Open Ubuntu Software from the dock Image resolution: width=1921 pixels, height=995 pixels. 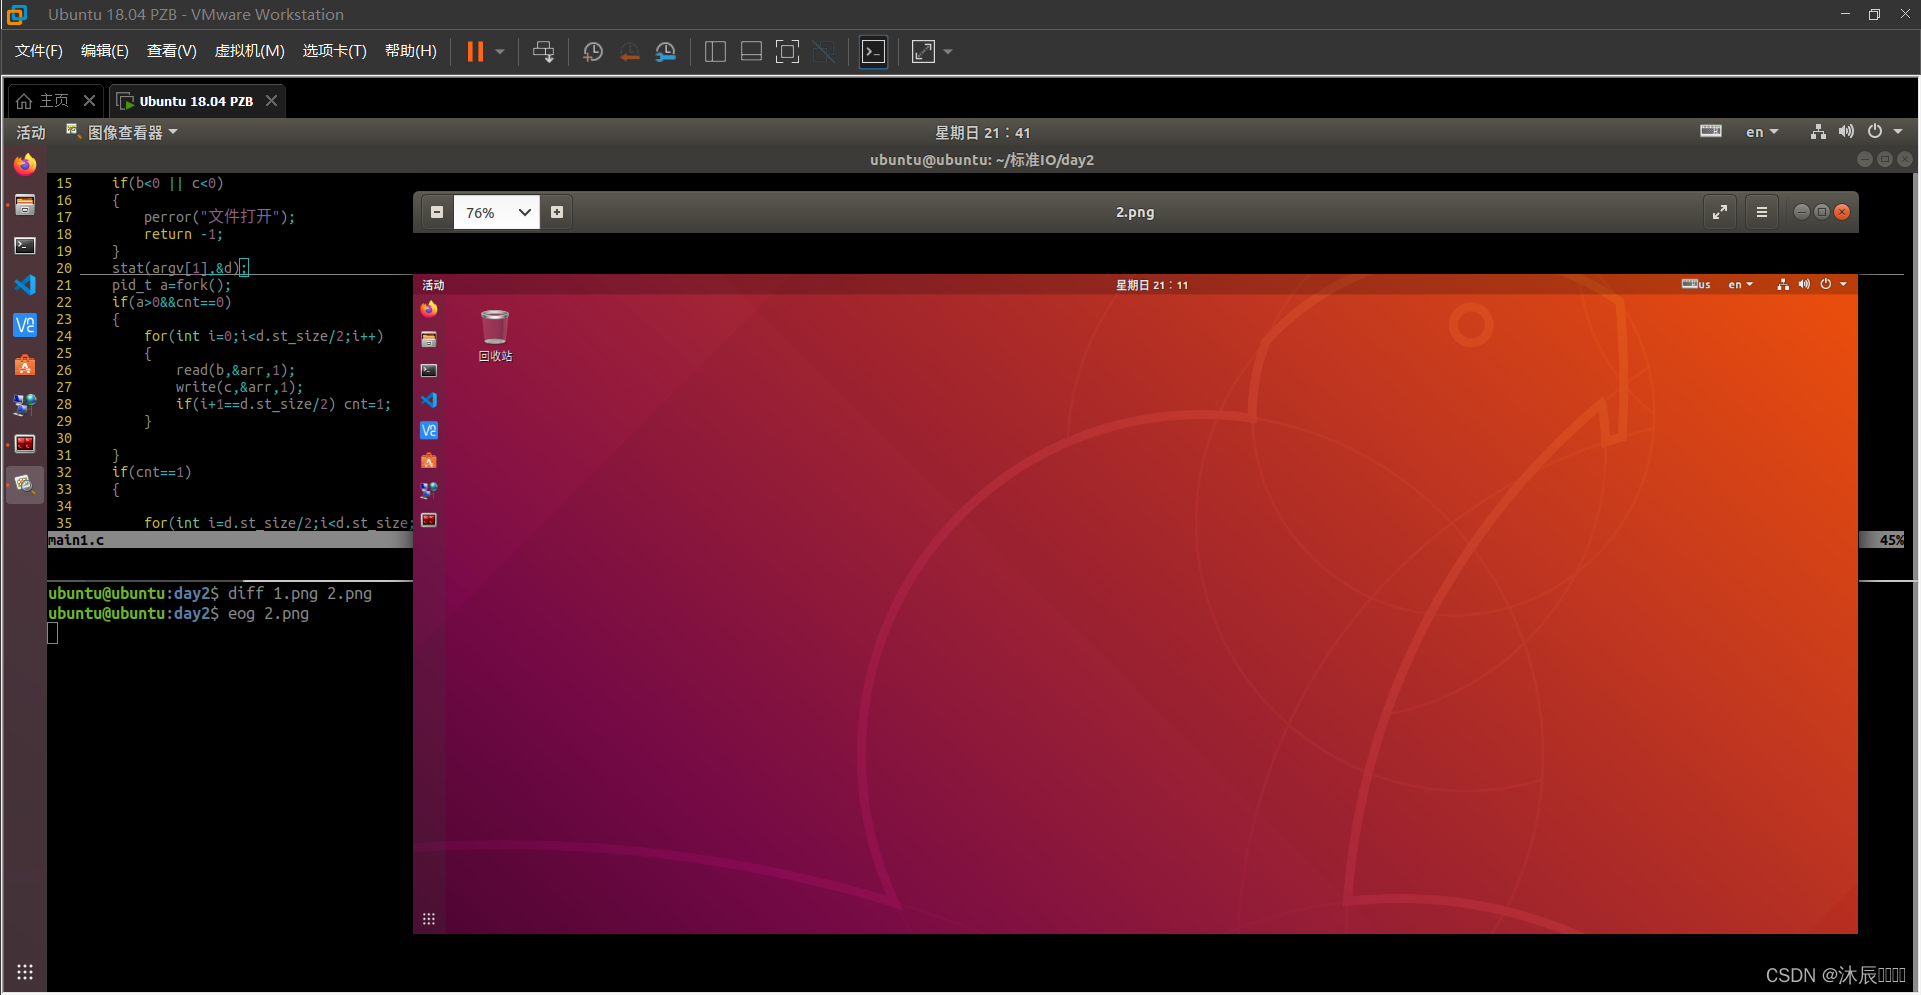click(x=25, y=365)
